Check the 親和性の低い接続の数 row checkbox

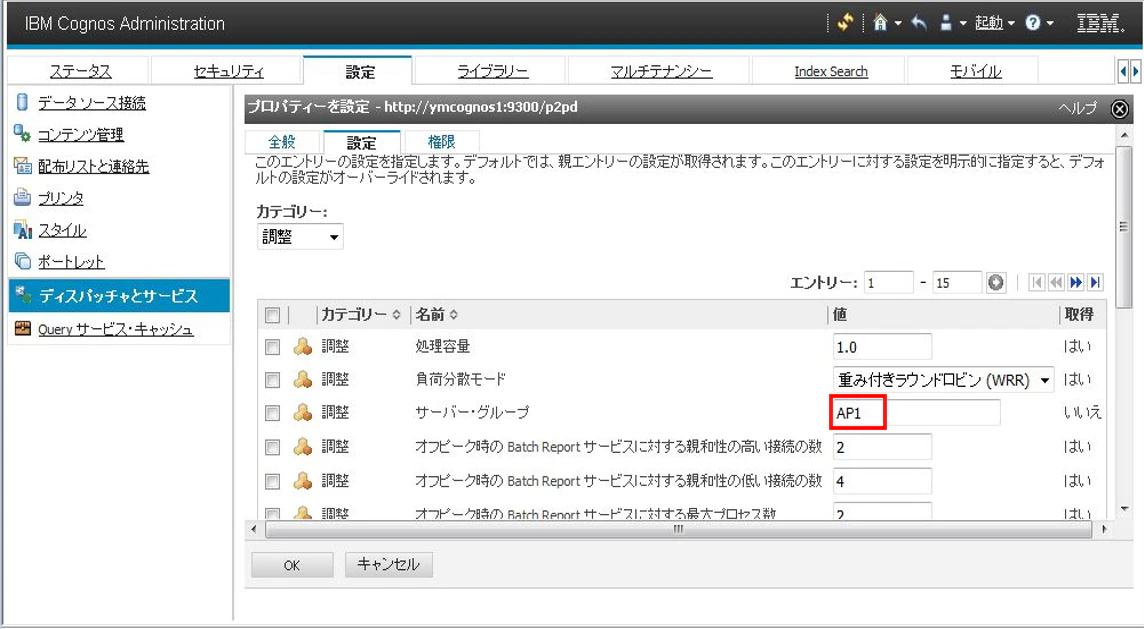(272, 481)
